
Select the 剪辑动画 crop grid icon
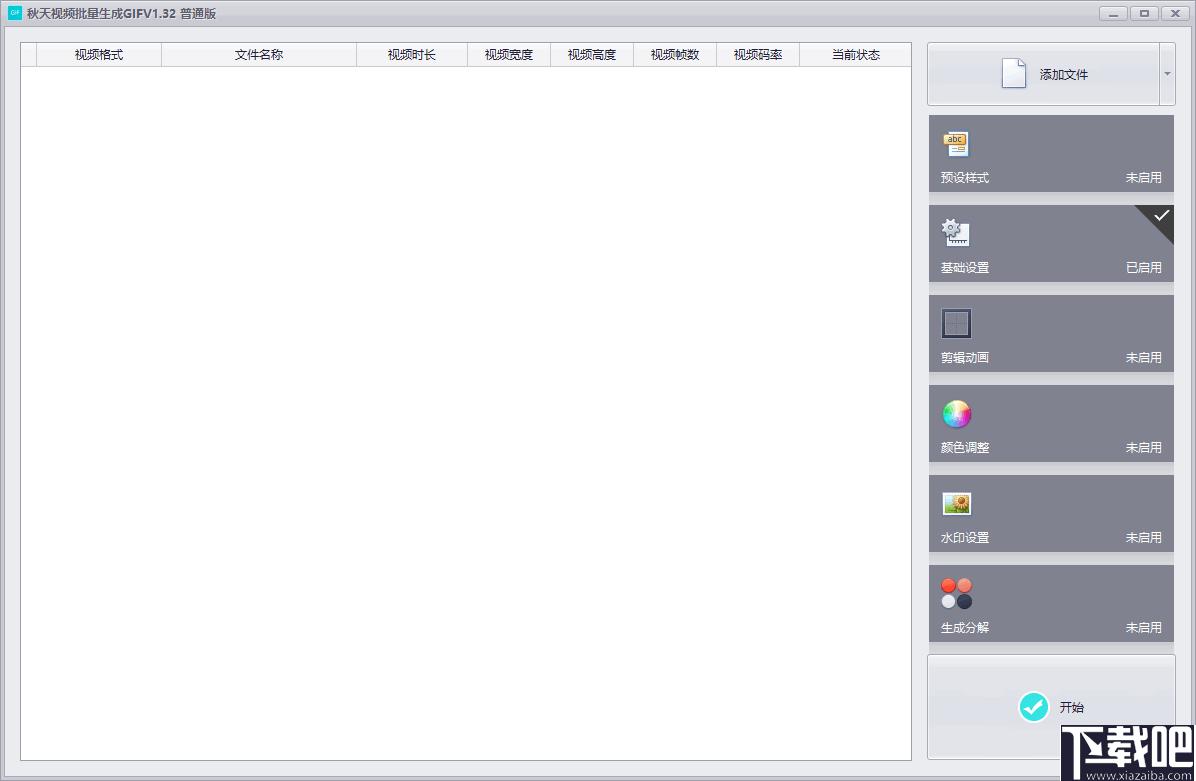[956, 323]
